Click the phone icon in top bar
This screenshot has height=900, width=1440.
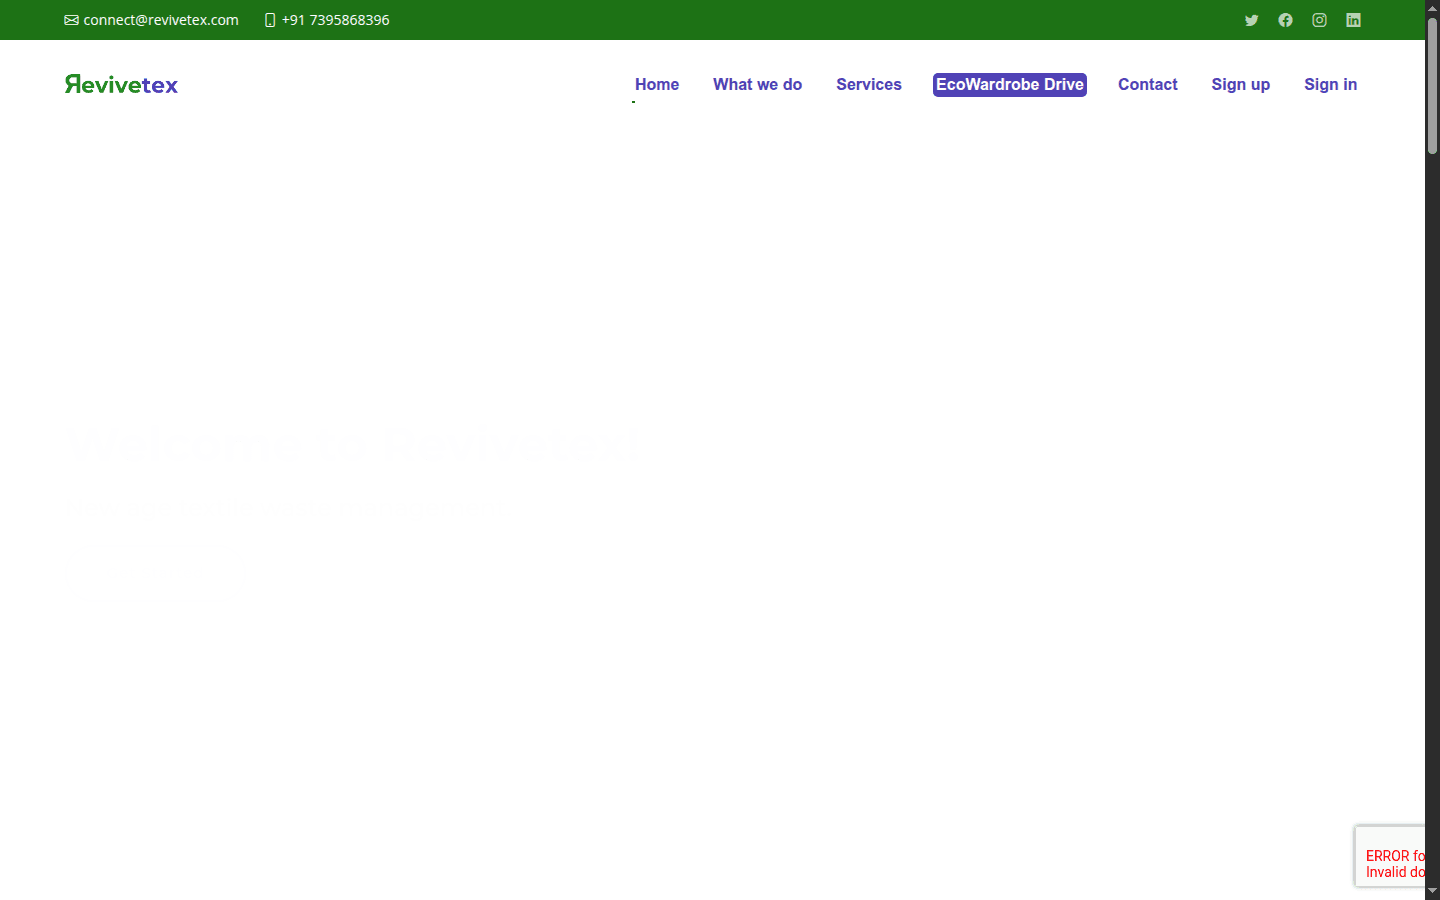(270, 20)
